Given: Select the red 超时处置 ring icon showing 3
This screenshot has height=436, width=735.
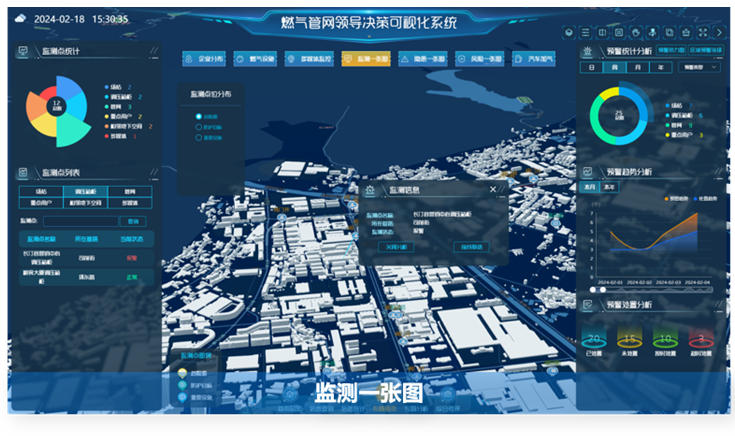Looking at the screenshot, I should click(699, 340).
